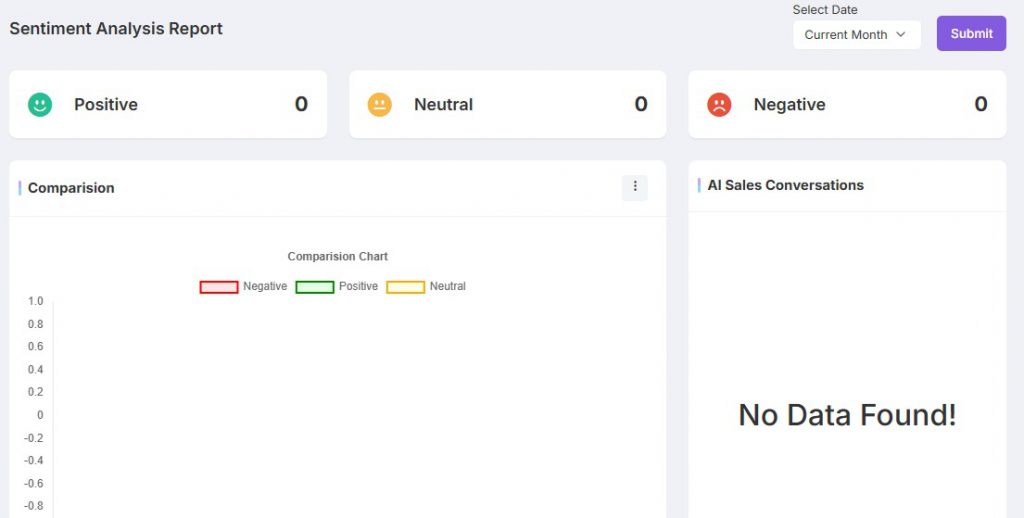Select the Neutral sentiment count value

(641, 104)
